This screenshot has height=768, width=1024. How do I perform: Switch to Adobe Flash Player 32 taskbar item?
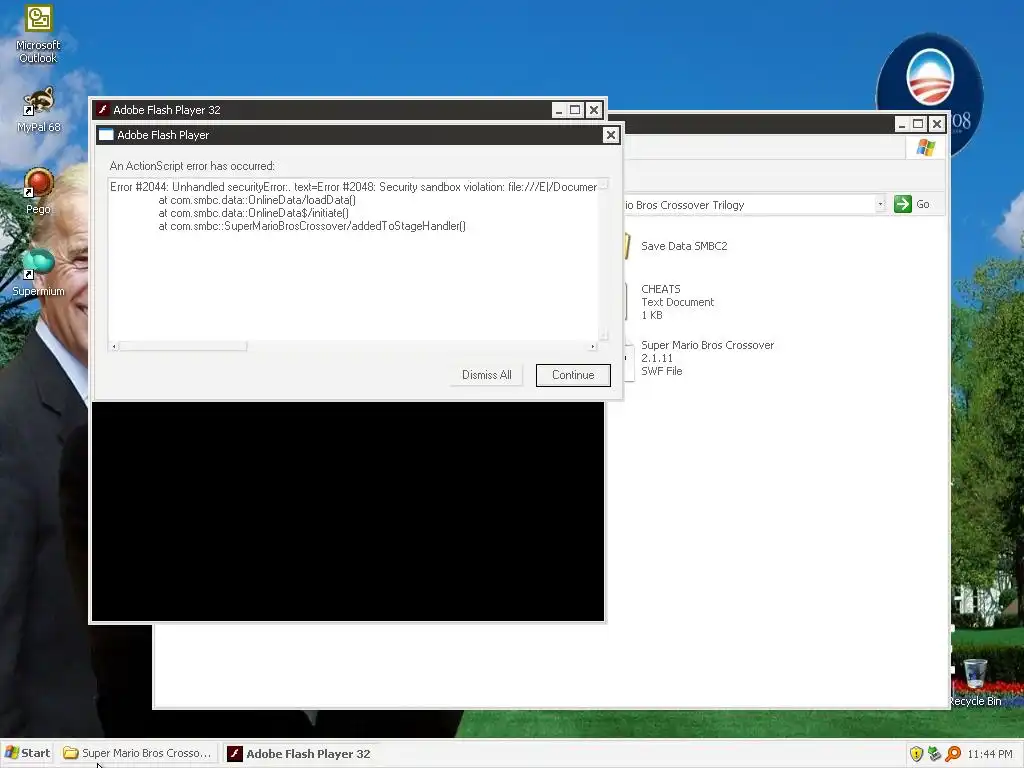[x=299, y=754]
